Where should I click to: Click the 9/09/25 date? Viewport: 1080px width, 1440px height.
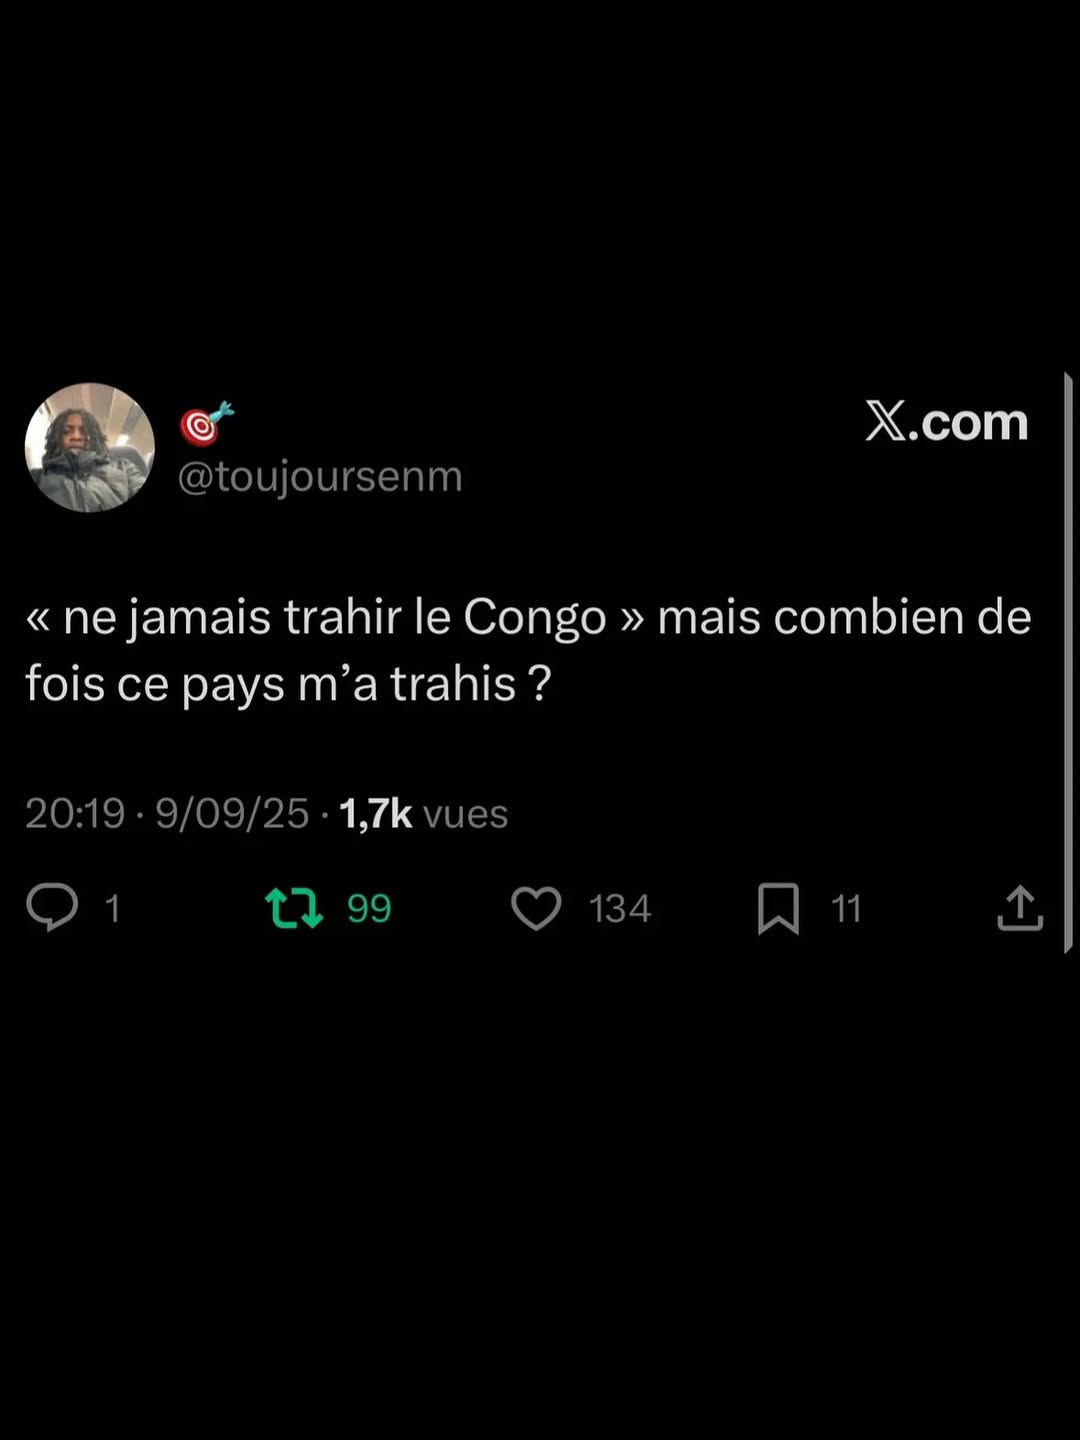tap(232, 814)
